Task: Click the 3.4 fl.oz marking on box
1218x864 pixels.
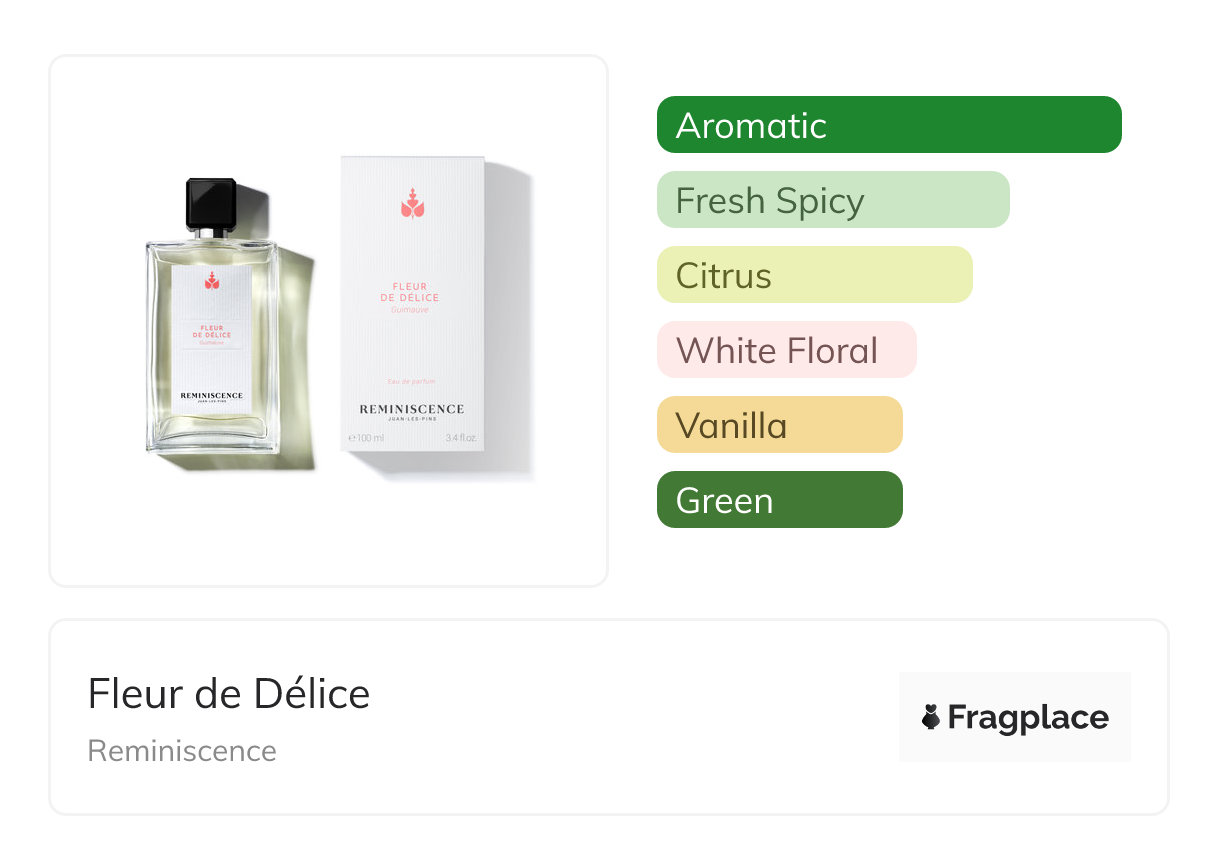Action: (461, 438)
